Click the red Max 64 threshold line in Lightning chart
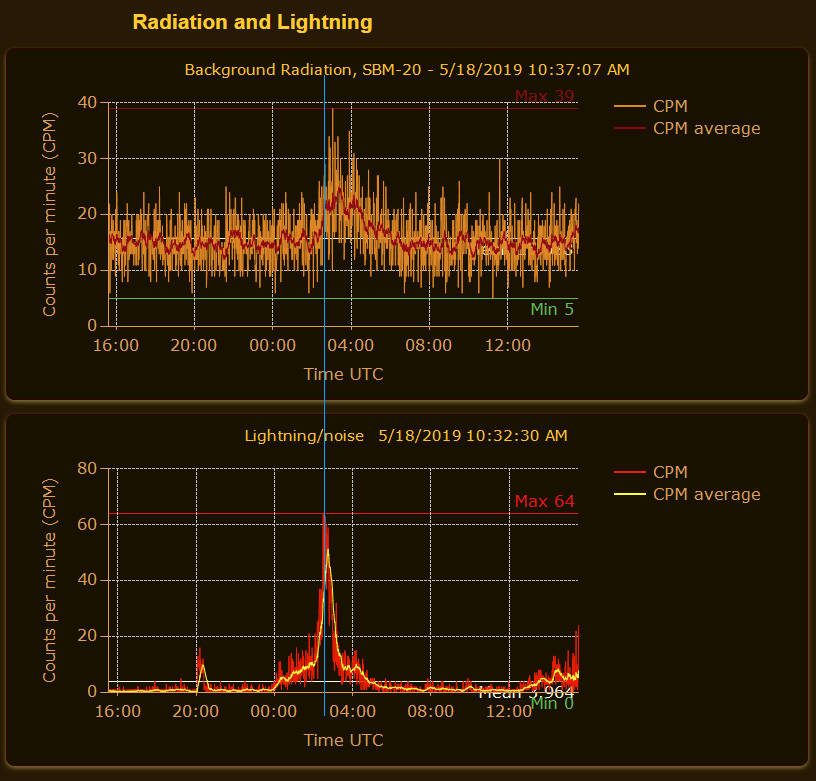816x781 pixels. pos(343,514)
